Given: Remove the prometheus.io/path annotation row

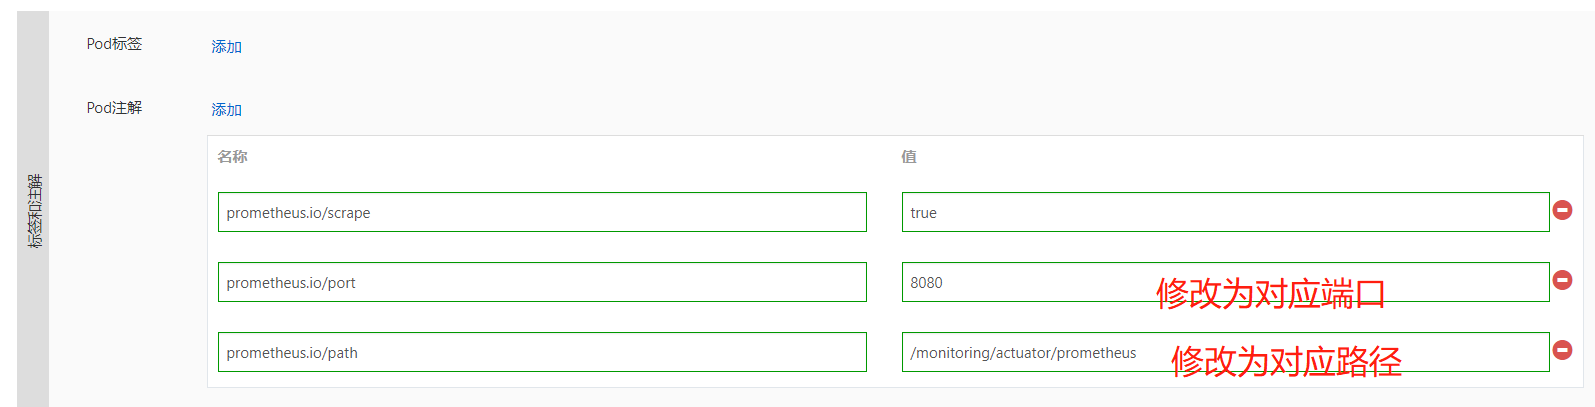Looking at the screenshot, I should coord(1562,350).
